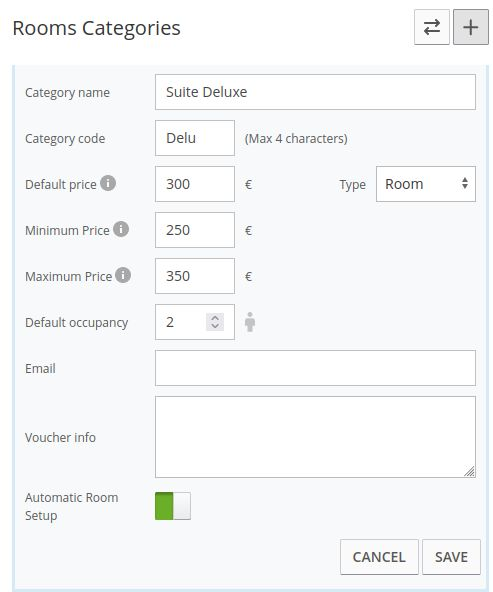Focus the Category code field
The image size is (493, 592).
(195, 138)
